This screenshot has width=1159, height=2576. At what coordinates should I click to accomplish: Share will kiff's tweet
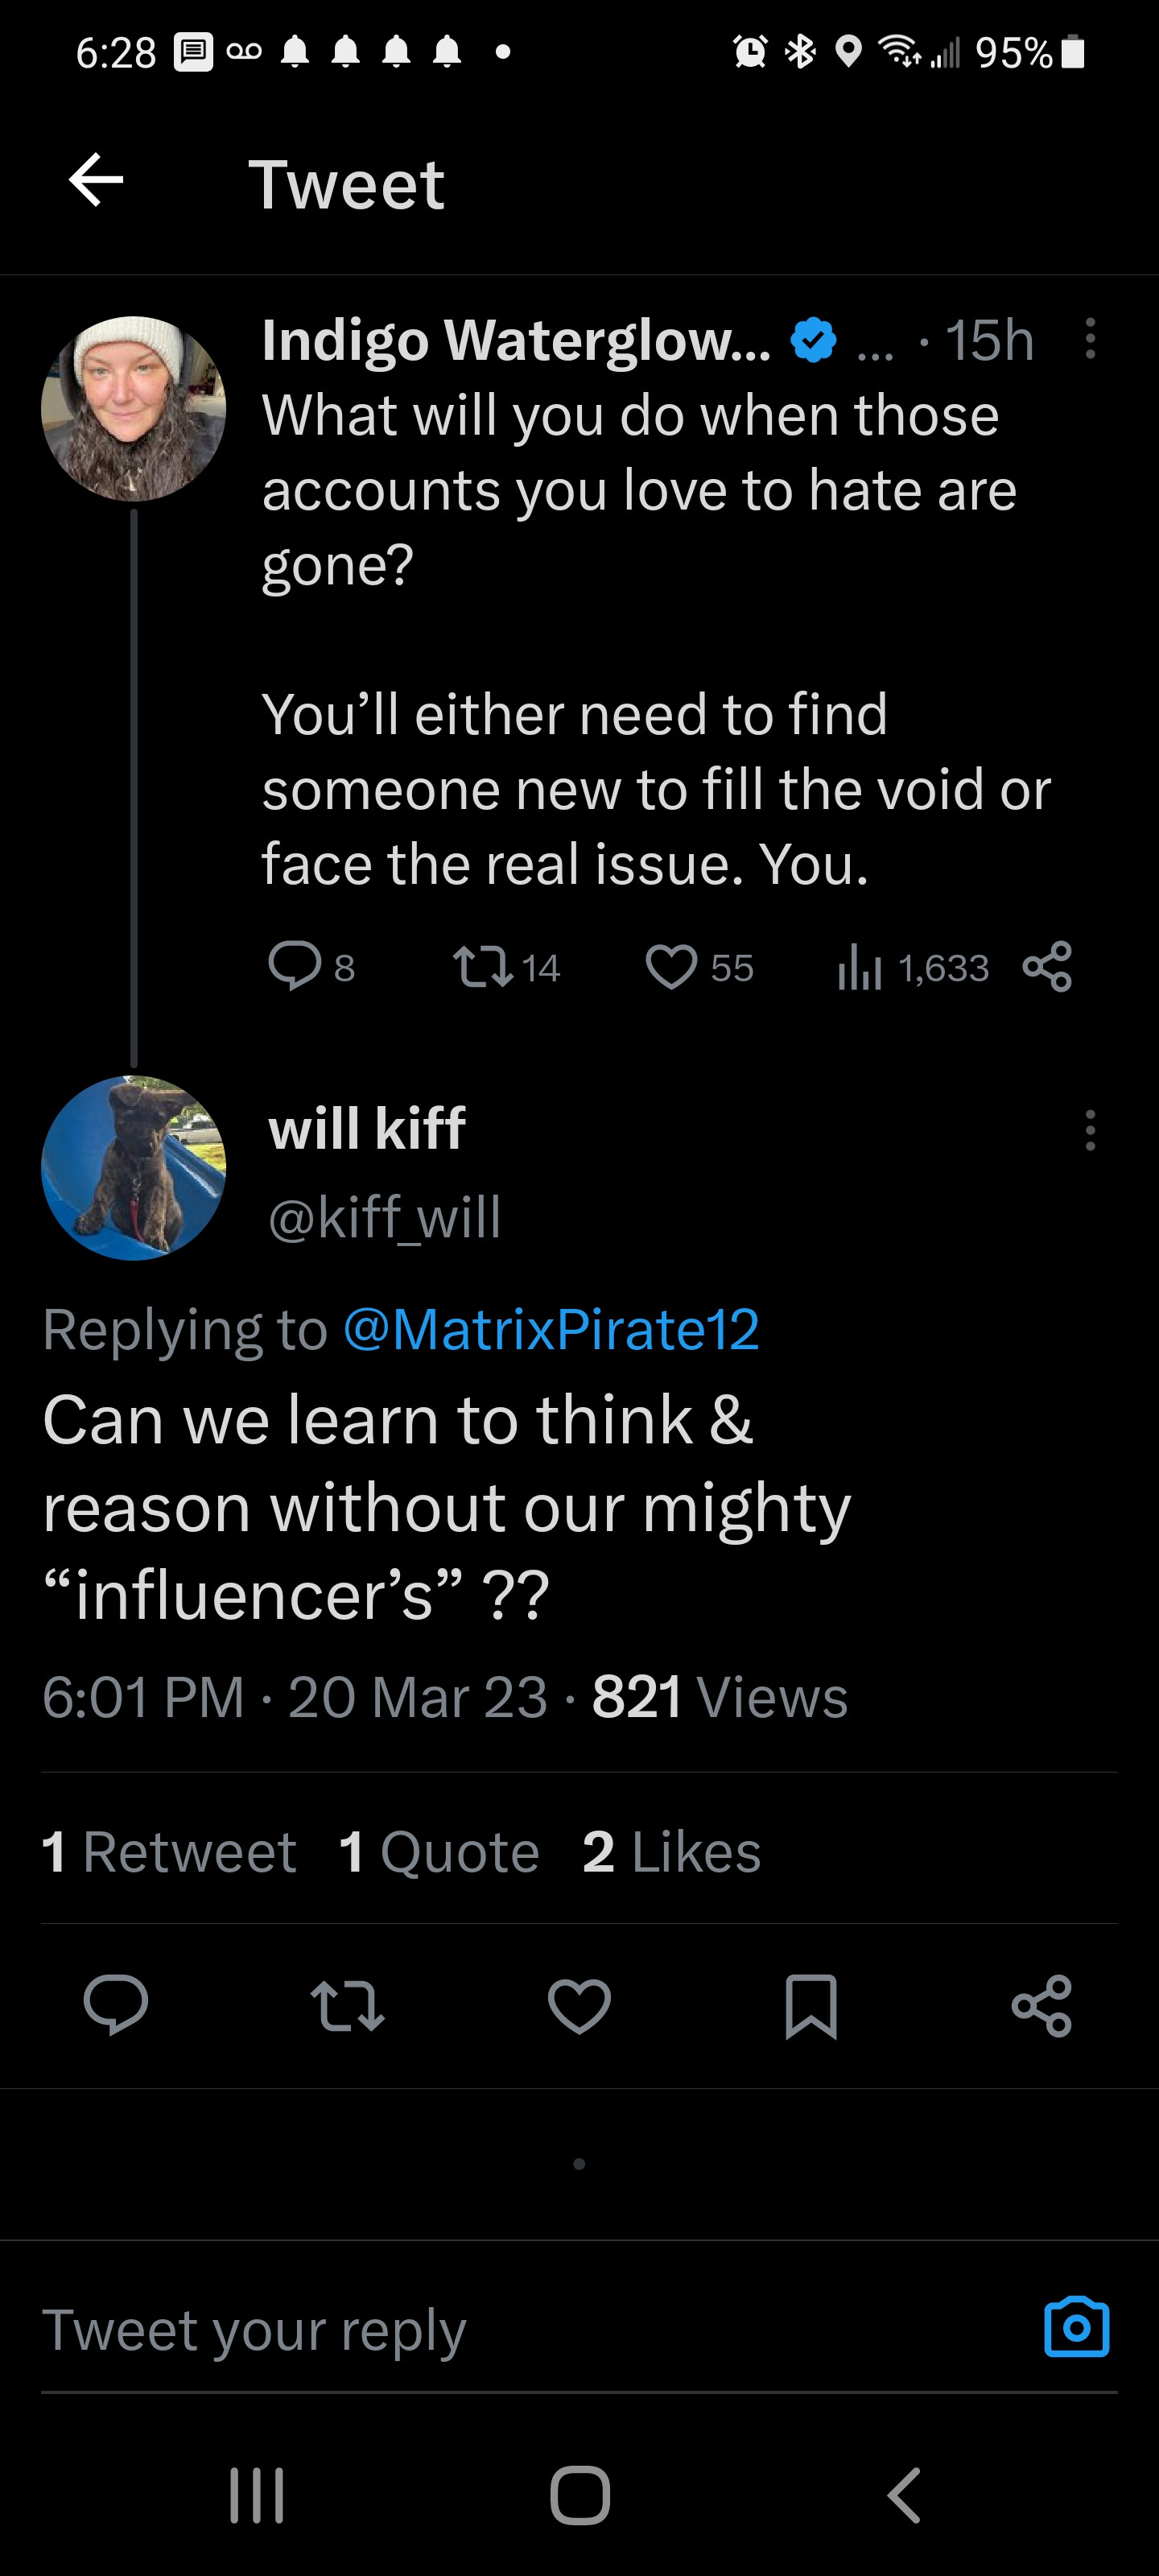[x=1042, y=2004]
